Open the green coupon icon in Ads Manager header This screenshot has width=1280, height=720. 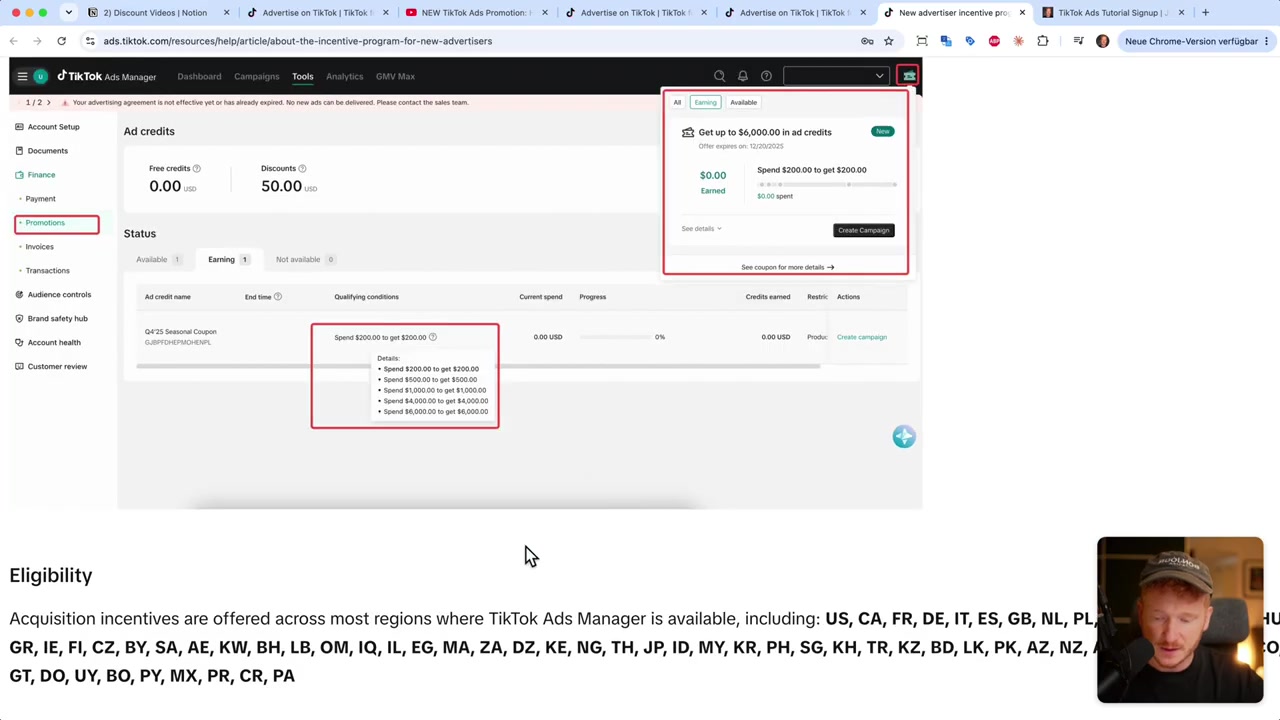pyautogui.click(x=908, y=76)
